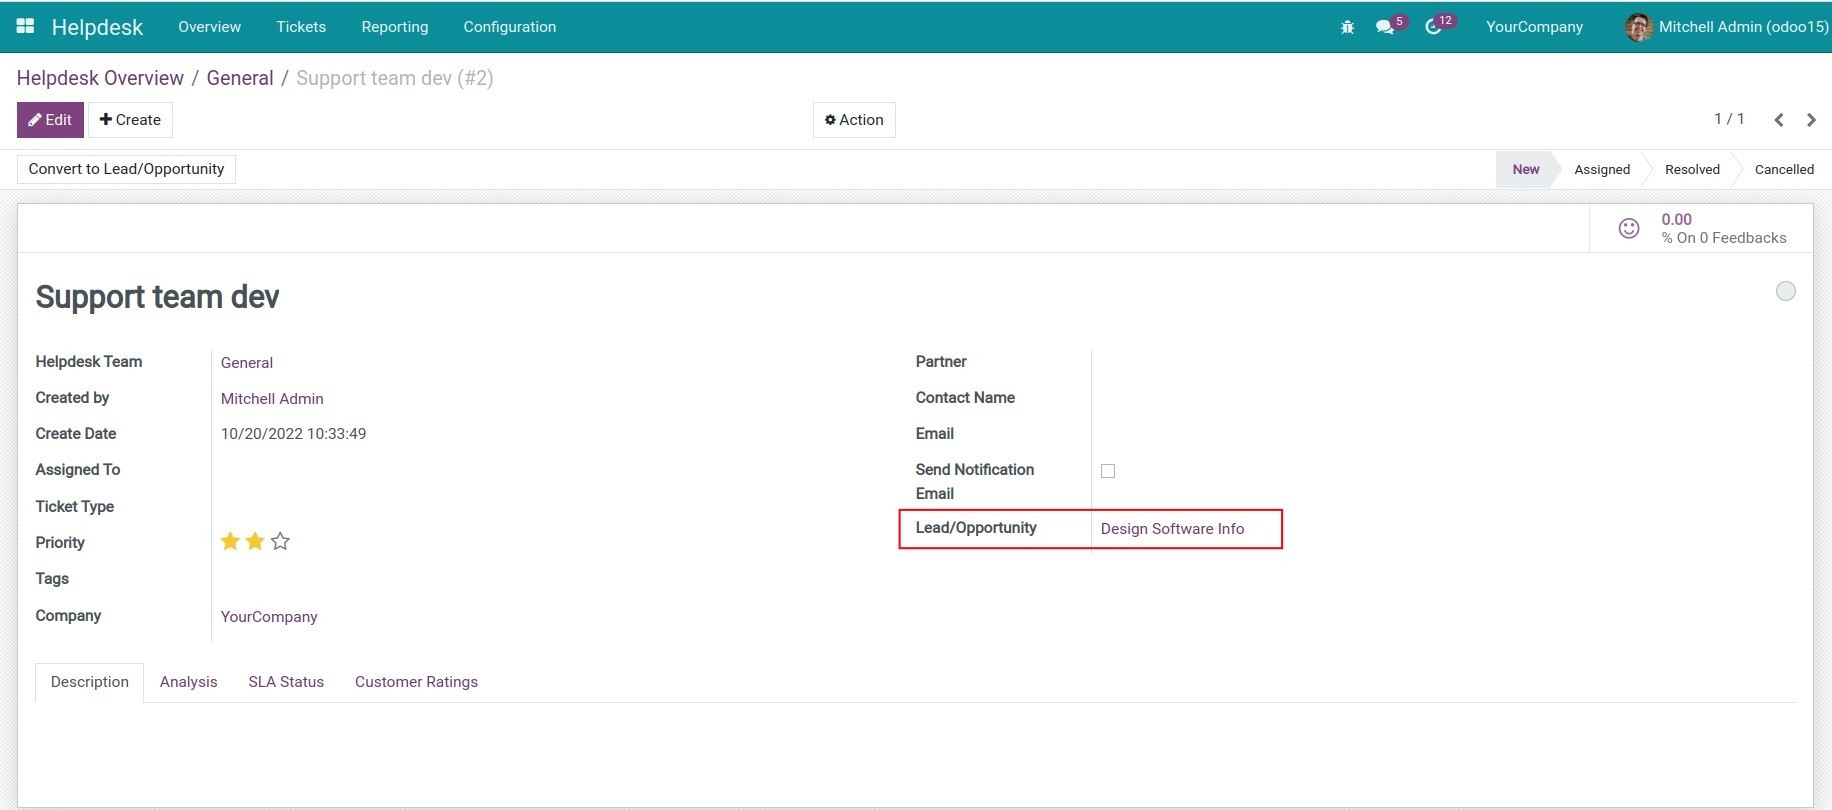Expand the Reporting menu
This screenshot has height=810, width=1832.
coord(394,27)
